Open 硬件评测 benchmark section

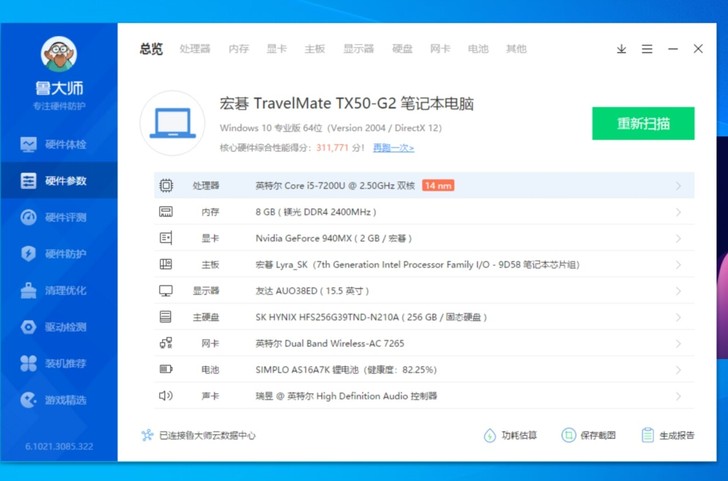[x=58, y=217]
